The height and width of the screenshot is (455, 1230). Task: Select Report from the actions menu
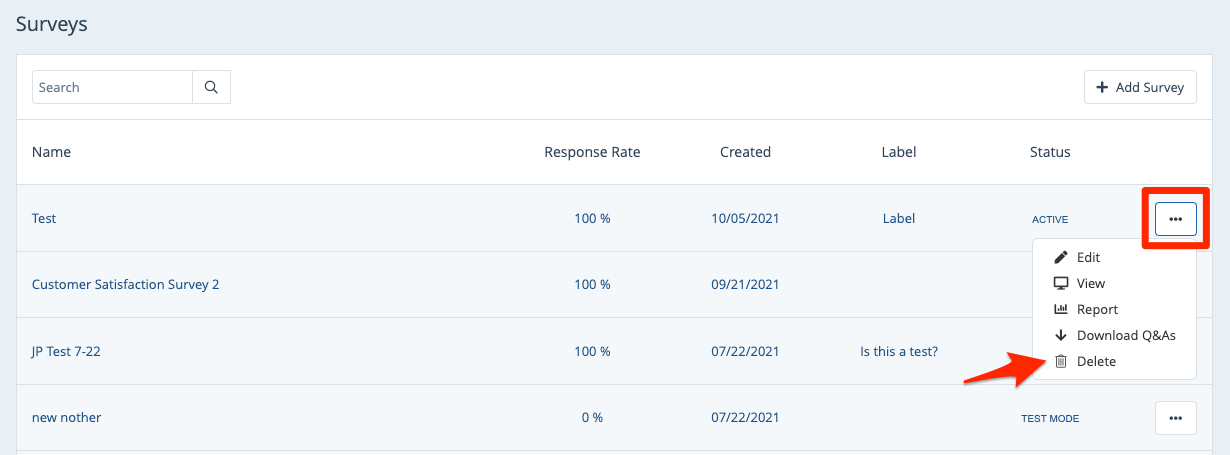[x=1097, y=309]
